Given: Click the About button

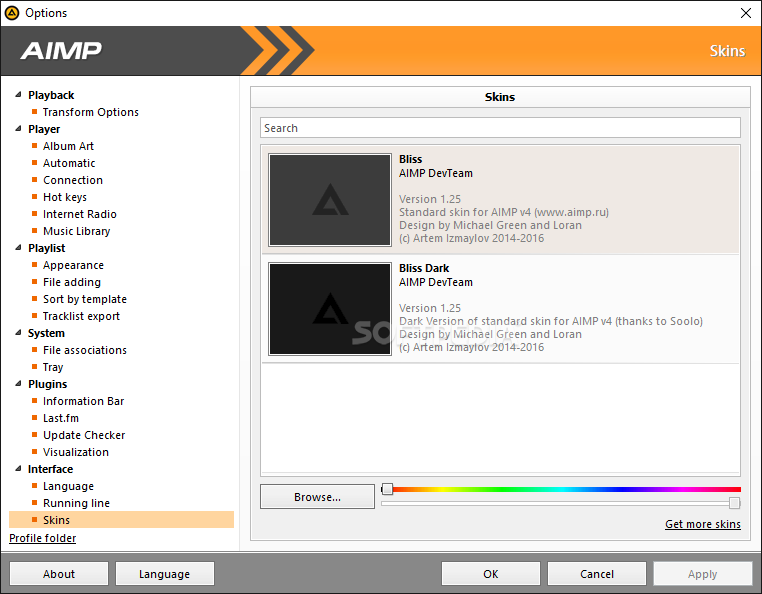Looking at the screenshot, I should 59,574.
